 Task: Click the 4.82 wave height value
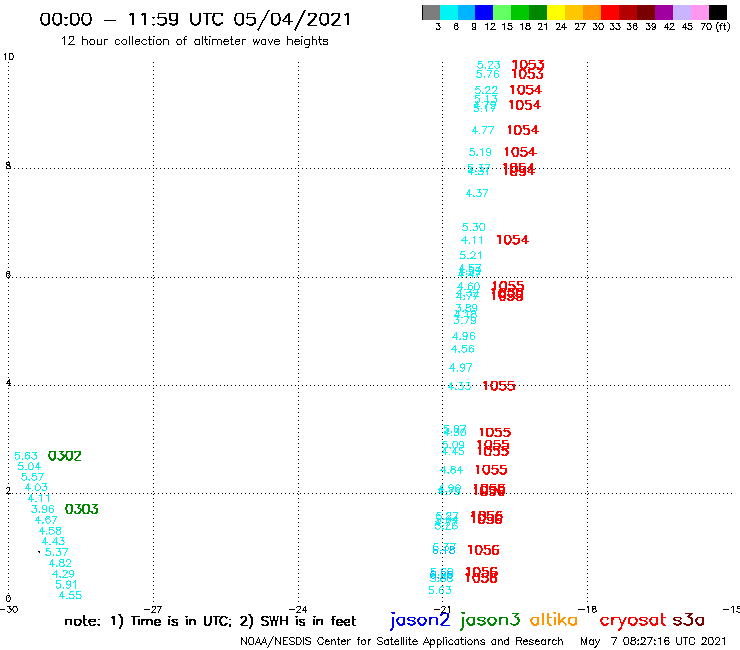coord(60,563)
